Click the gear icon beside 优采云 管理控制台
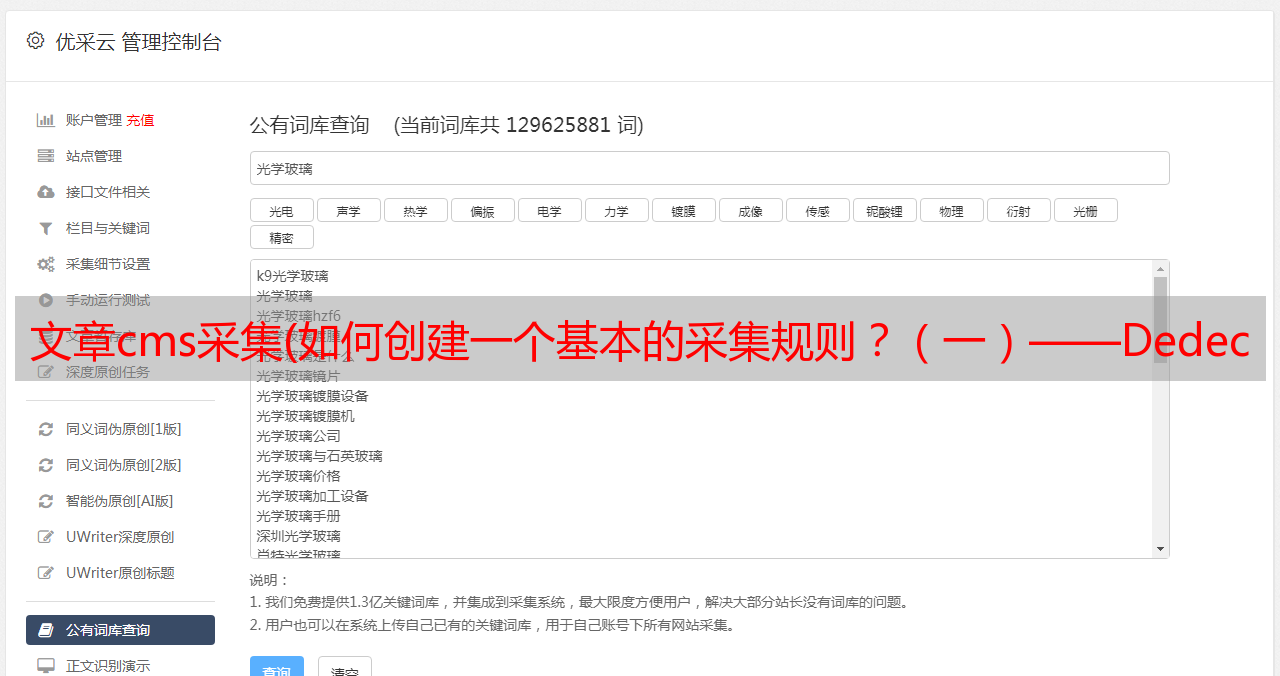The width and height of the screenshot is (1280, 676). click(x=36, y=41)
